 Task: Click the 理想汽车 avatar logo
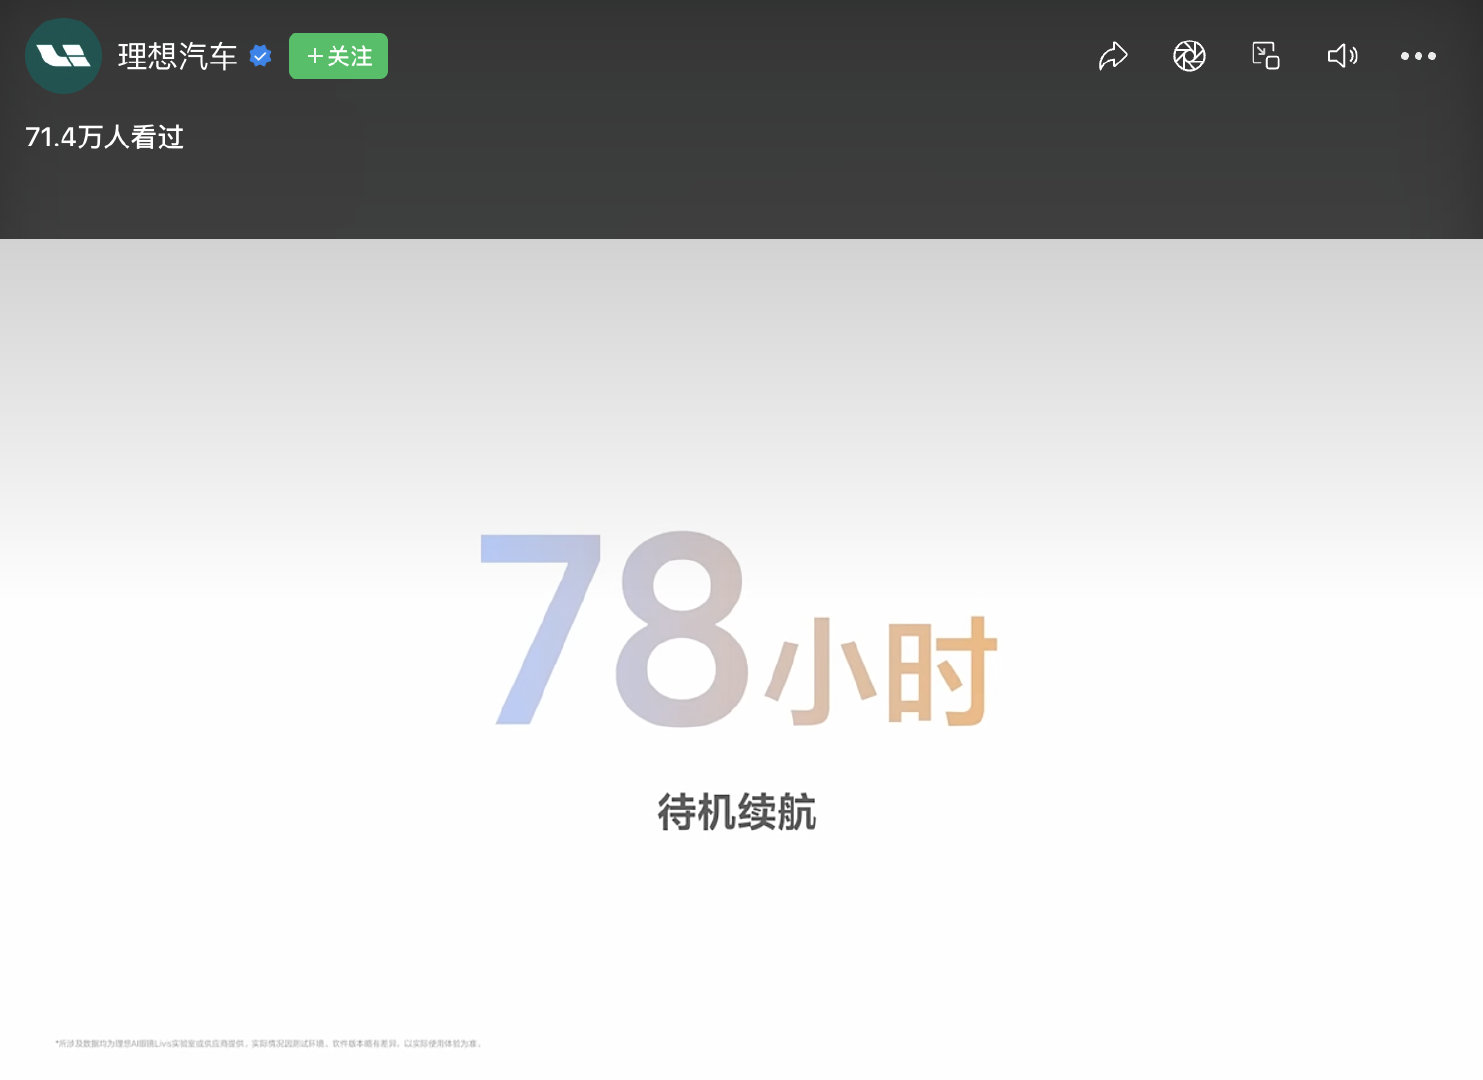tap(63, 56)
